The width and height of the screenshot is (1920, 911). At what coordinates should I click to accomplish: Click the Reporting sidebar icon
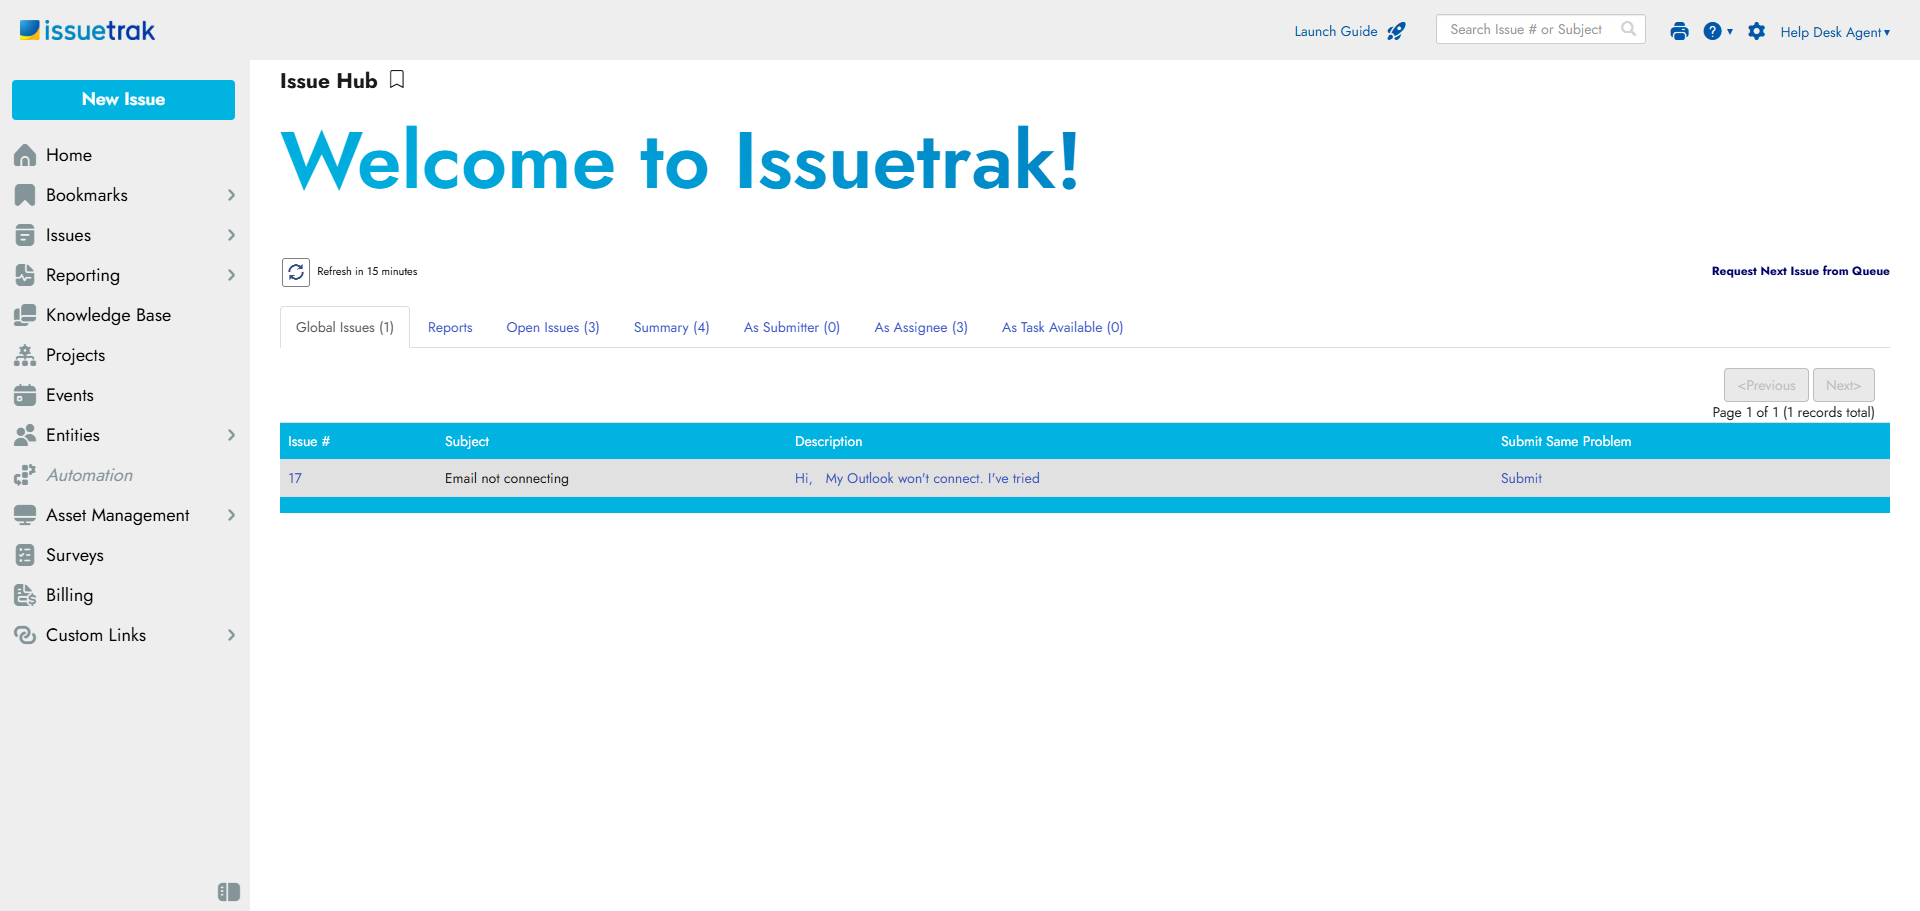(x=25, y=275)
